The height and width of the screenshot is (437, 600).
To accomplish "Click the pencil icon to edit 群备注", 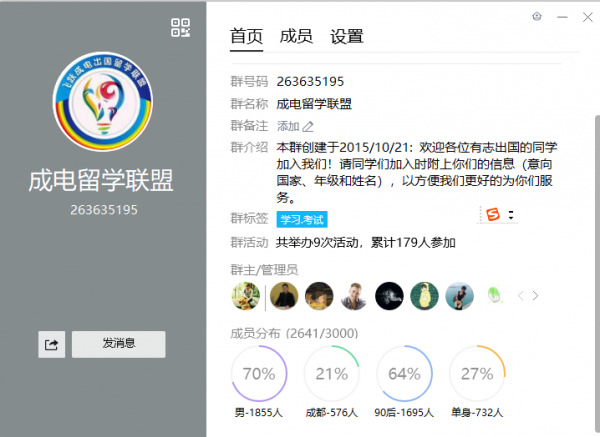I will (309, 126).
